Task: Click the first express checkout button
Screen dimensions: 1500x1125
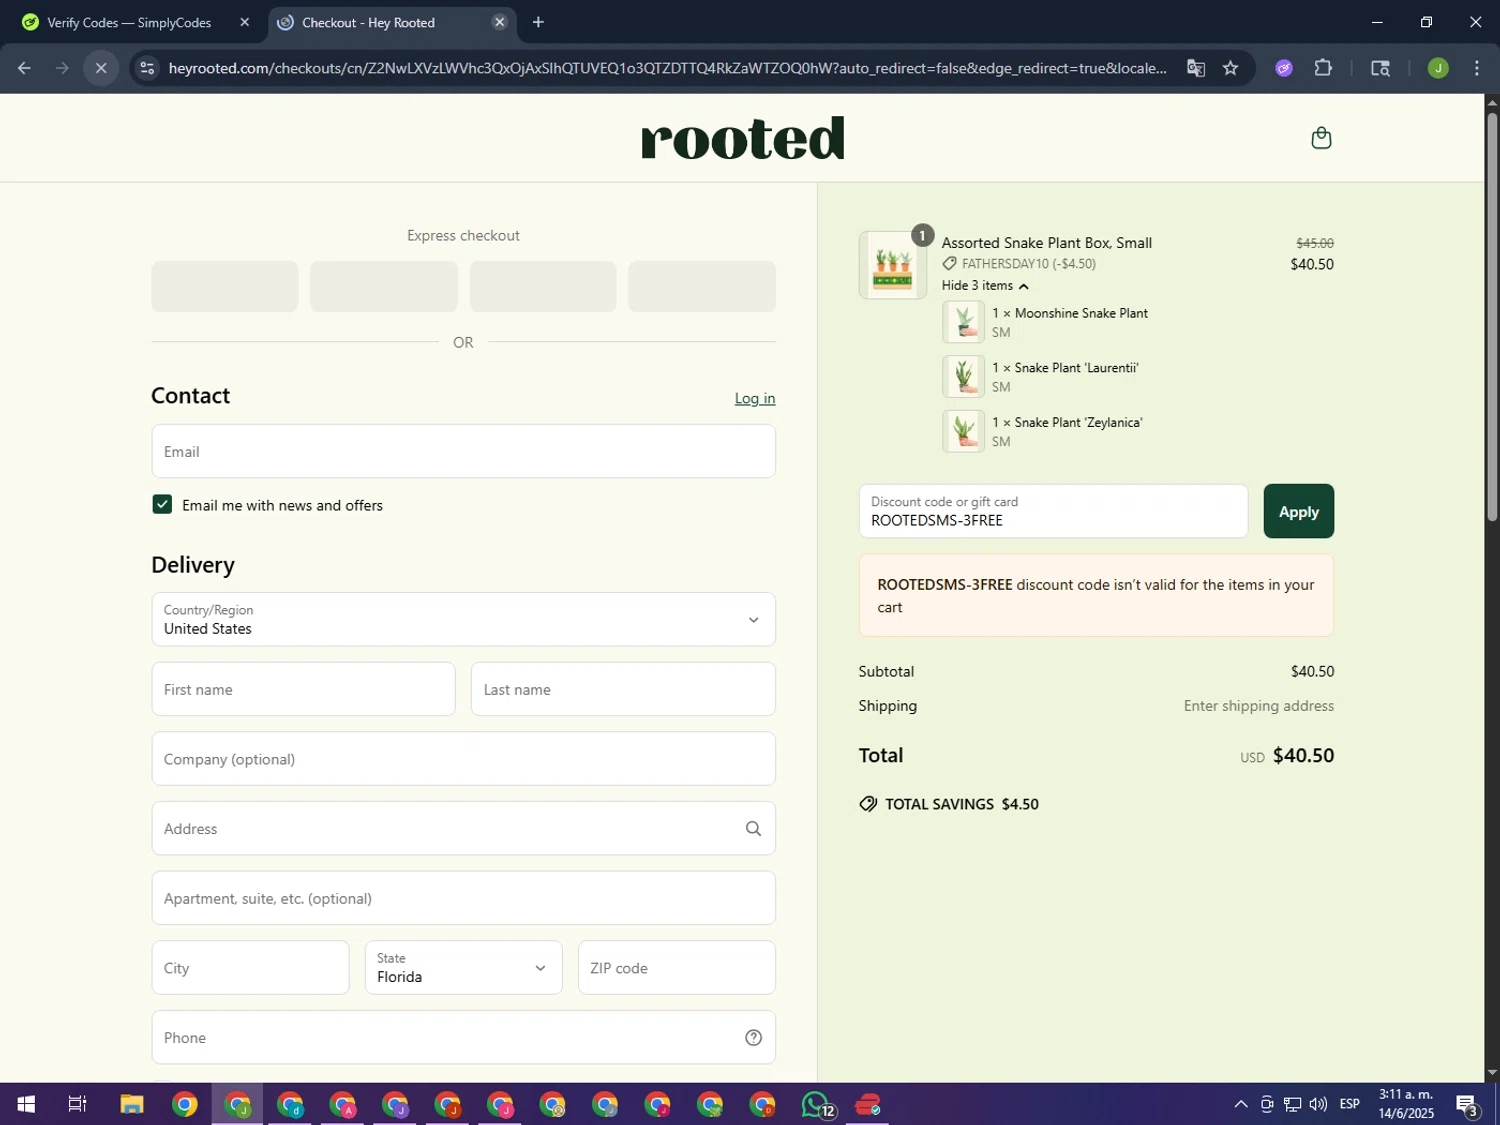Action: tap(224, 286)
